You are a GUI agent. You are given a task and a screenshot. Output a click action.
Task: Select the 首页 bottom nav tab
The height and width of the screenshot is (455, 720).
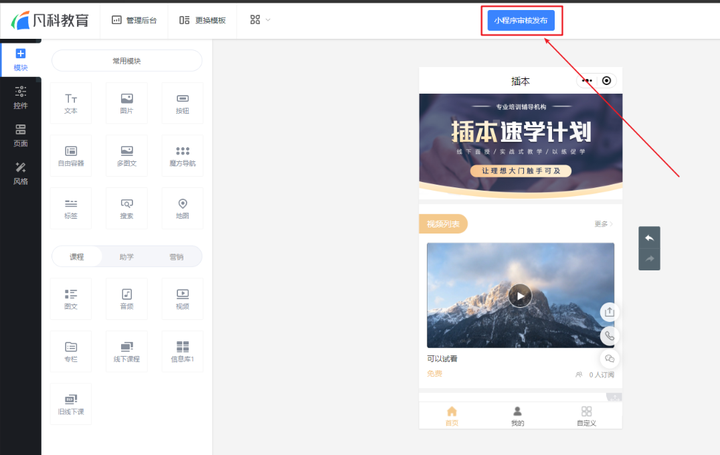pos(452,416)
